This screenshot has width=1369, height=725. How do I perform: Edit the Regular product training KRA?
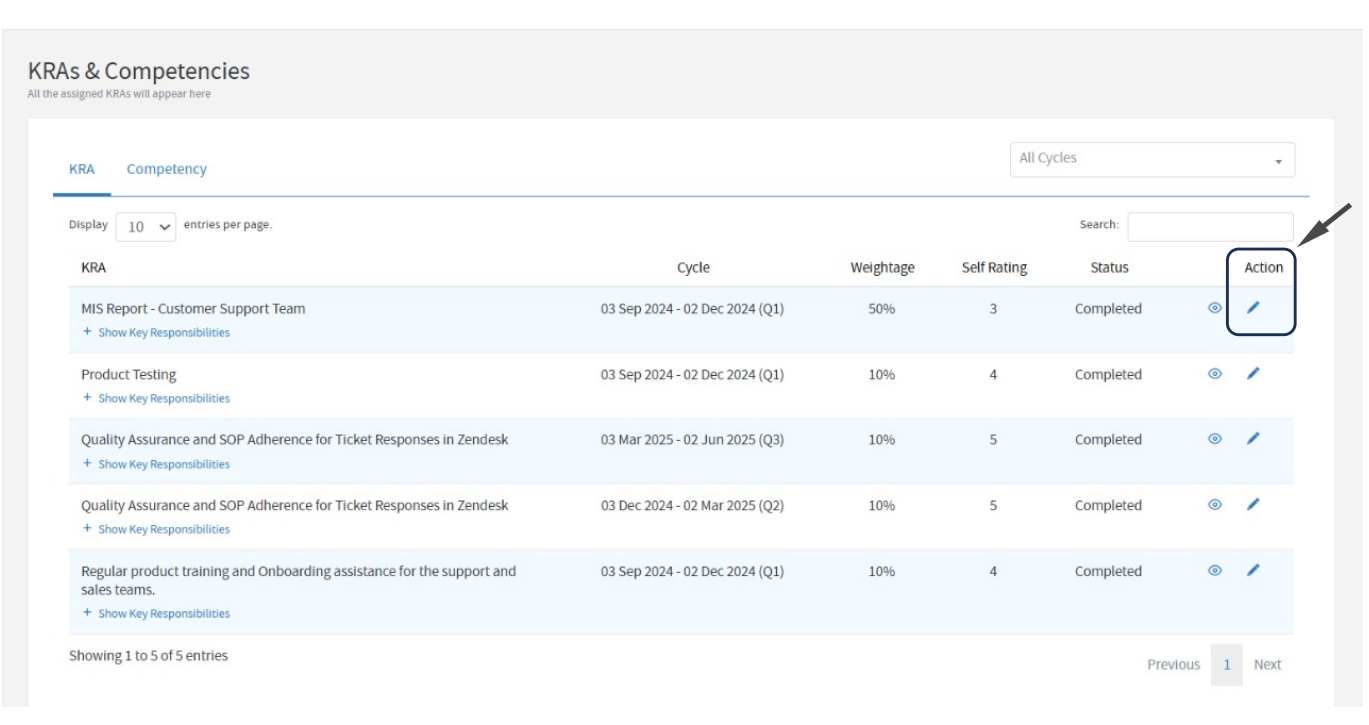click(1253, 570)
